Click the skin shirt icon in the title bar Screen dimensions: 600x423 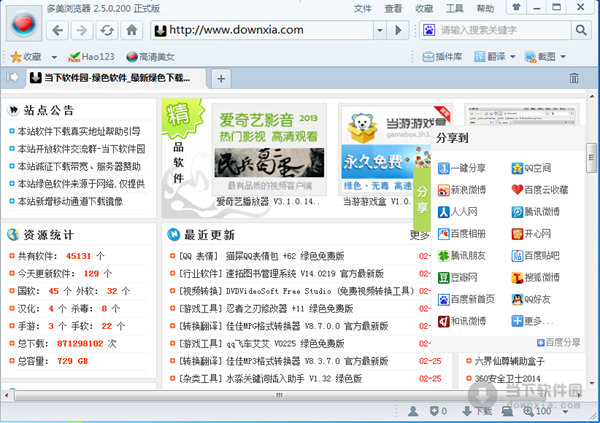click(x=516, y=7)
